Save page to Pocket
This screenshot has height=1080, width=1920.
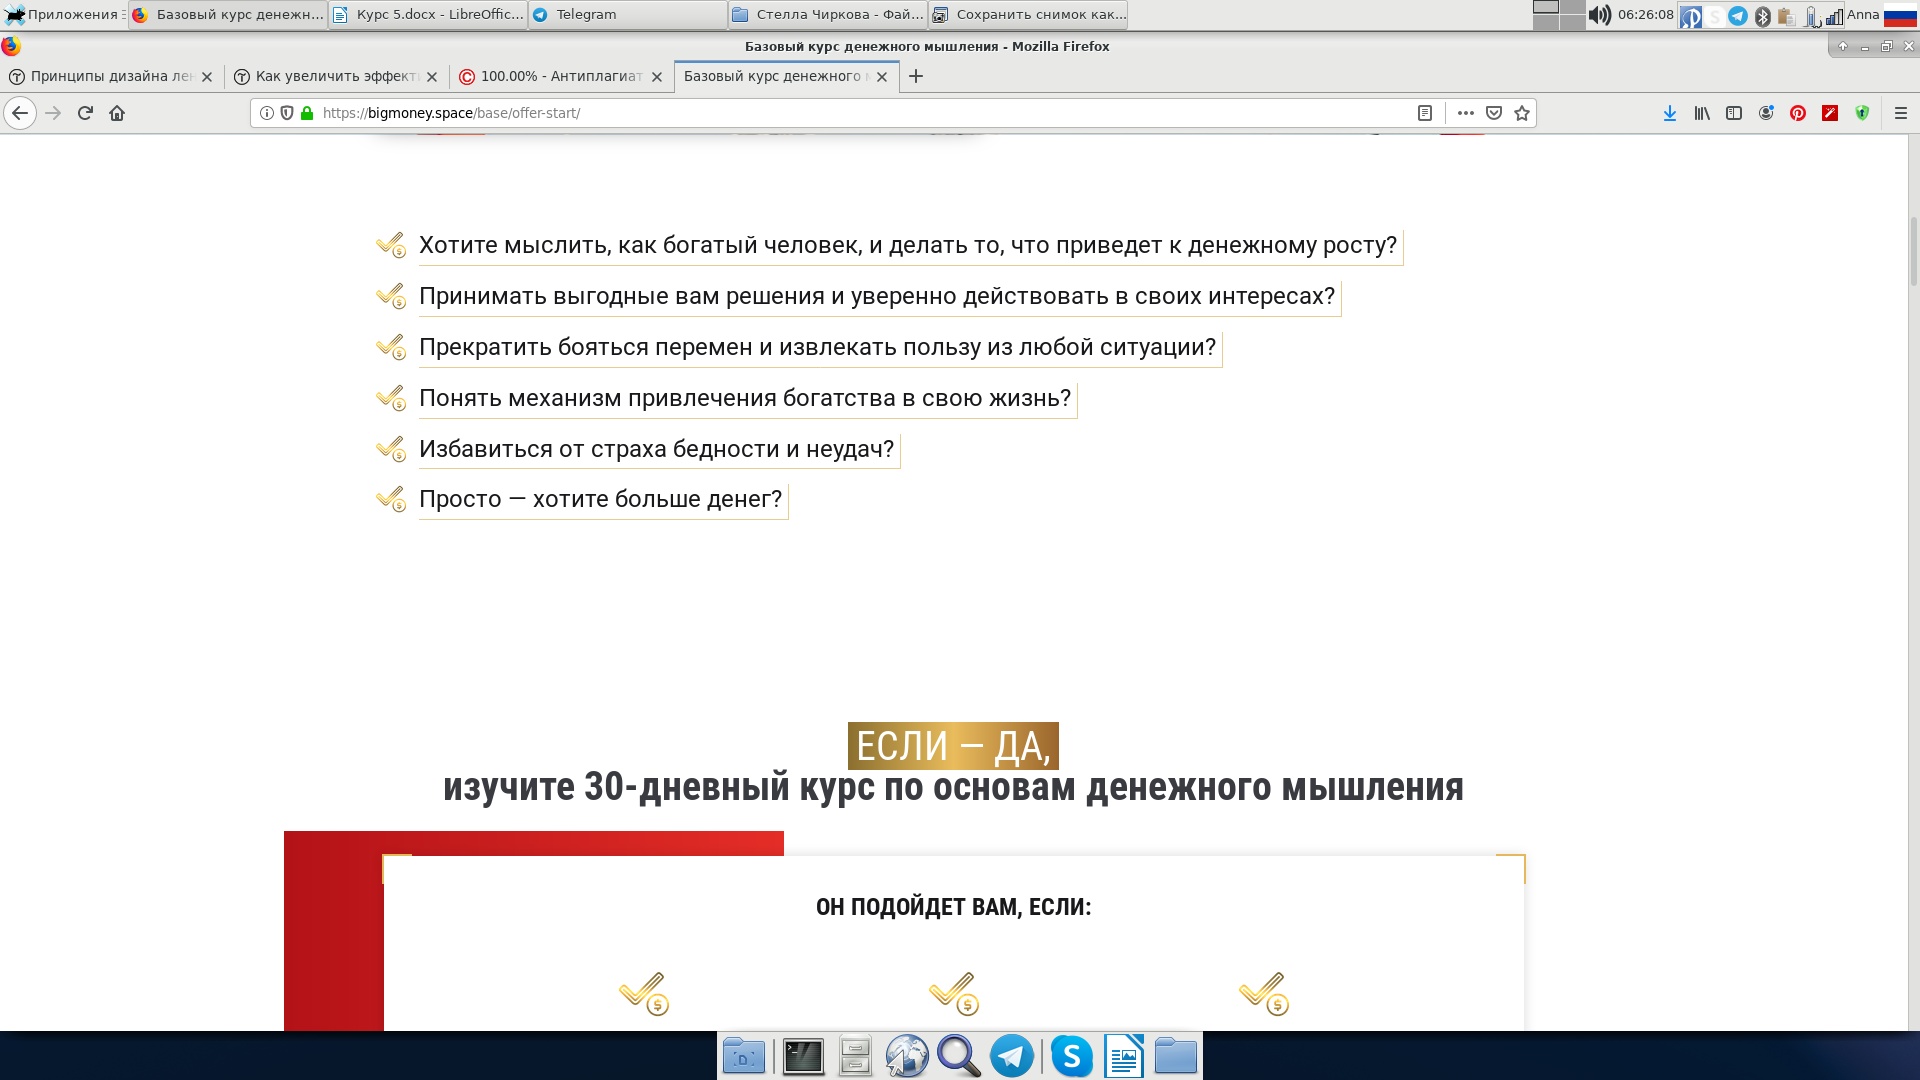[x=1494, y=113]
